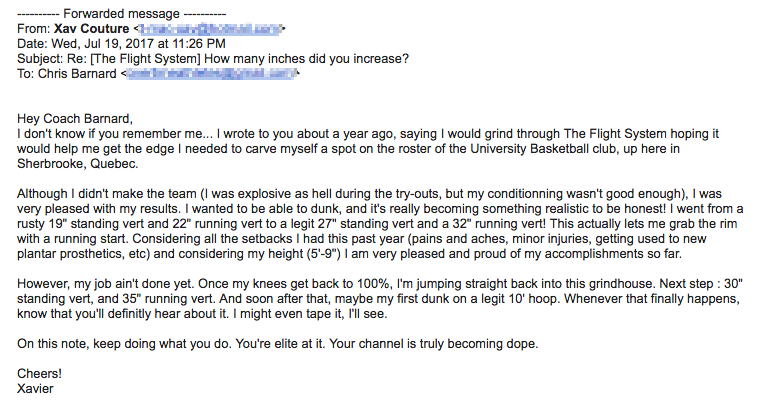Click the word However starting paragraph three
The image size is (781, 407).
point(42,283)
